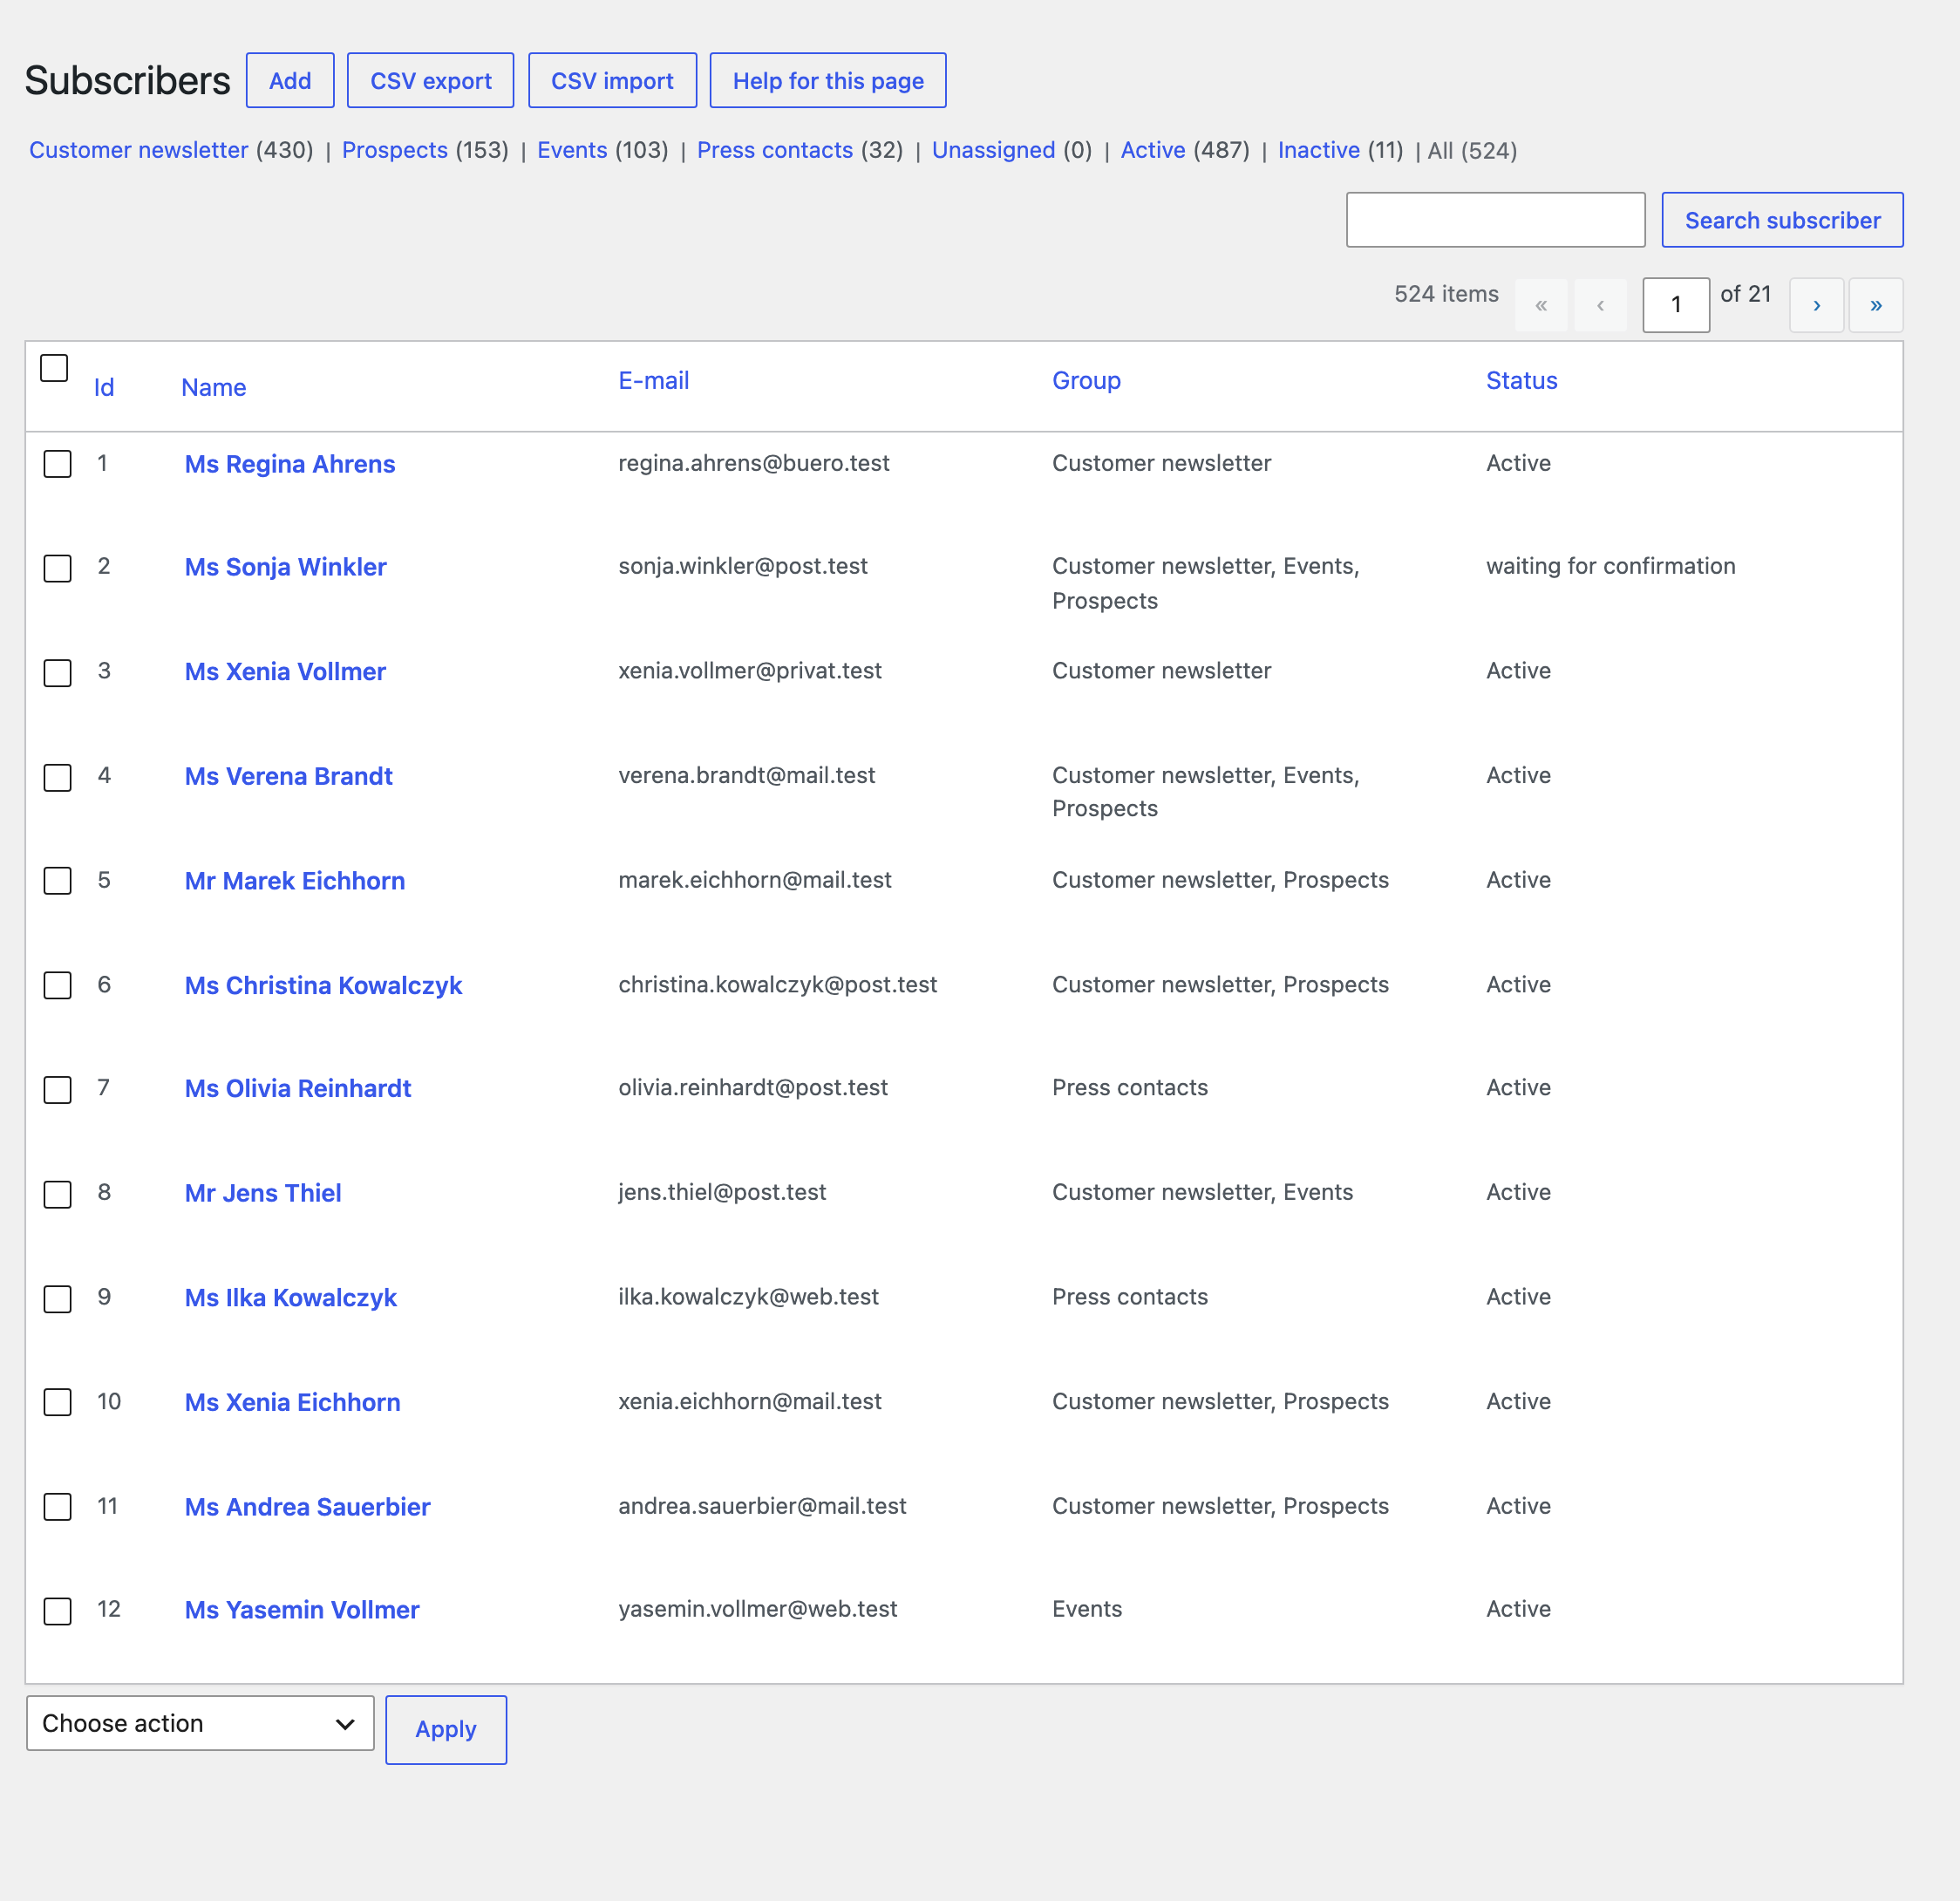
Task: Select checkbox for Ms Sonja Winkler
Action: [x=58, y=568]
